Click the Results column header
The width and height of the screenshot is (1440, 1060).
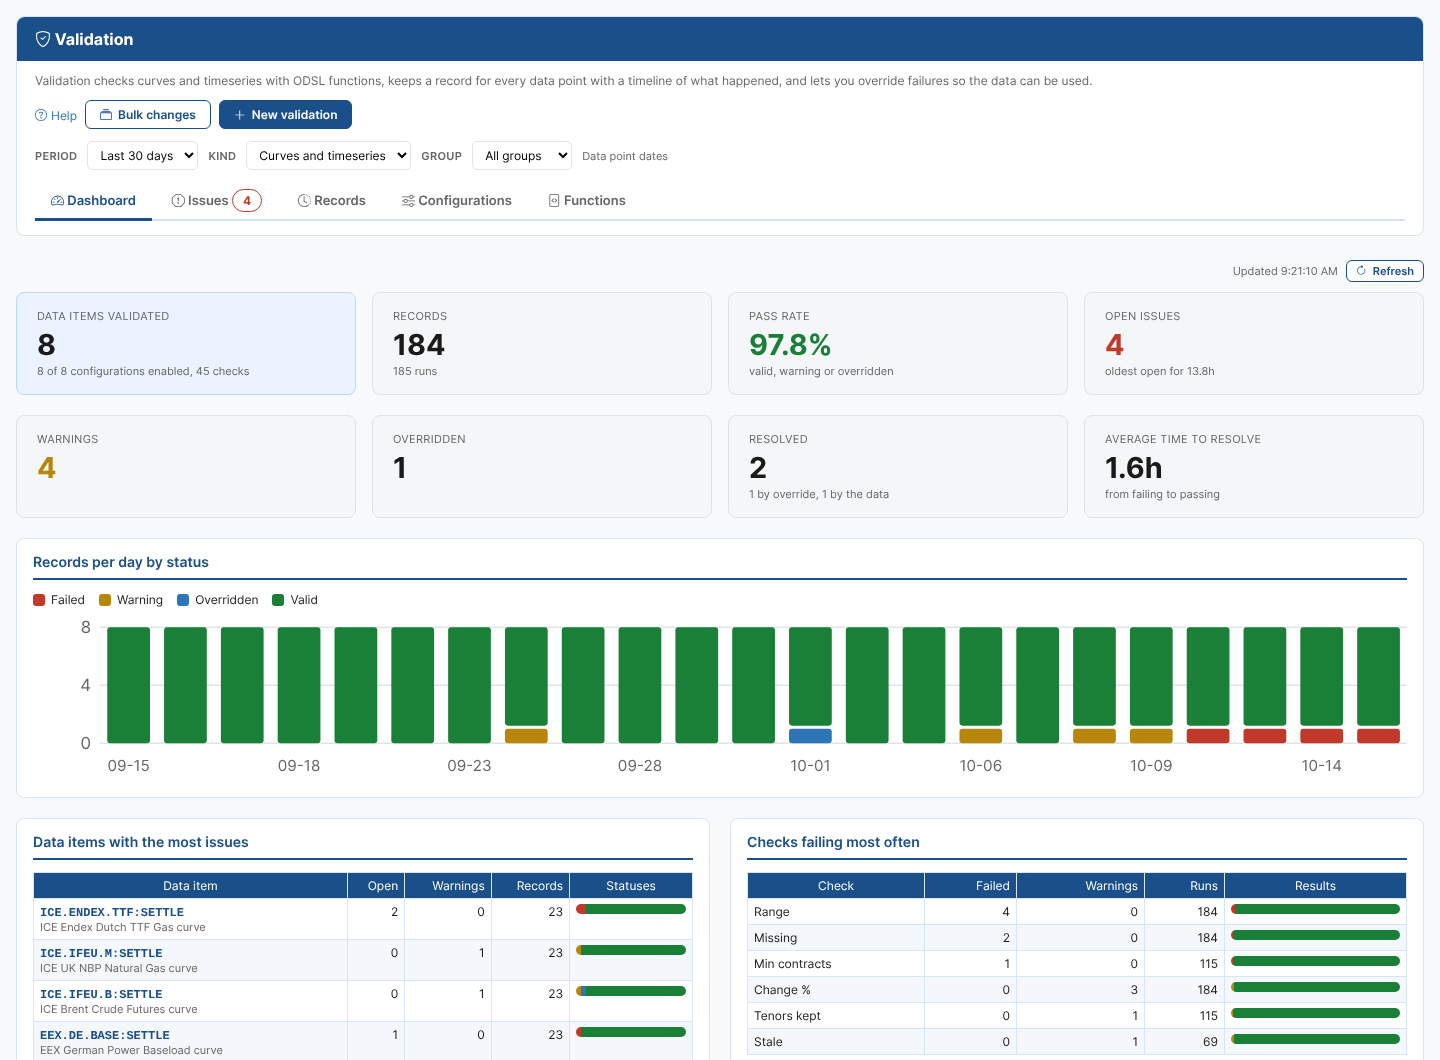1315,886
